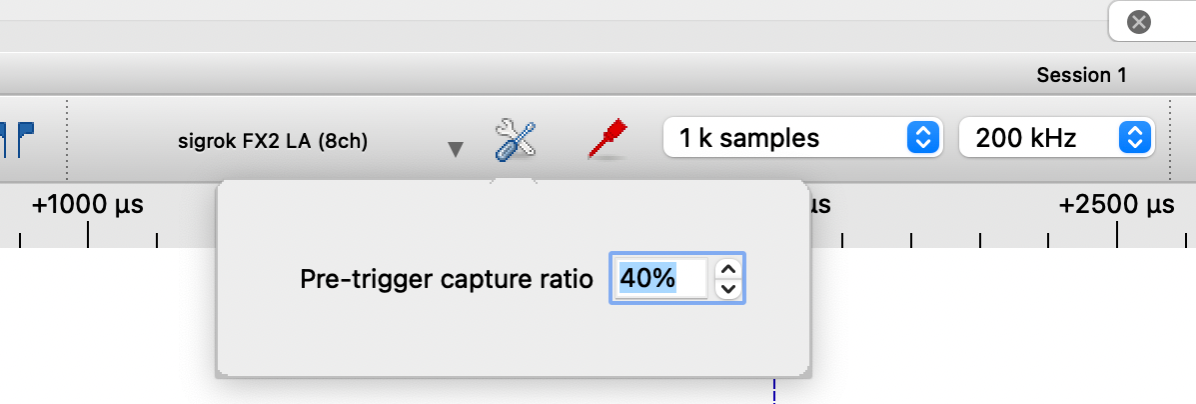This screenshot has height=404, width=1196.
Task: Open the 1 k samples dropdown
Action: click(802, 138)
